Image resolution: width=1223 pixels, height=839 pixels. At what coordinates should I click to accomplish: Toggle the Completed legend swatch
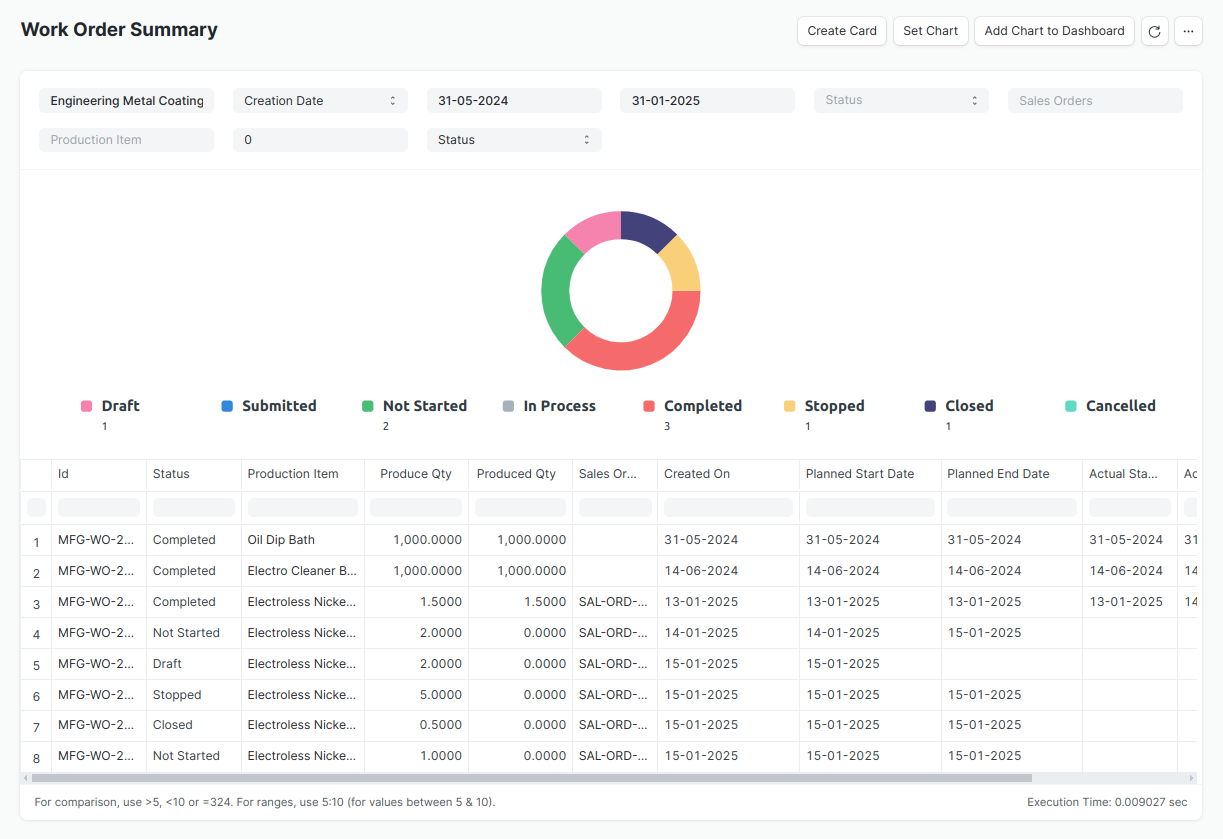[x=649, y=406]
